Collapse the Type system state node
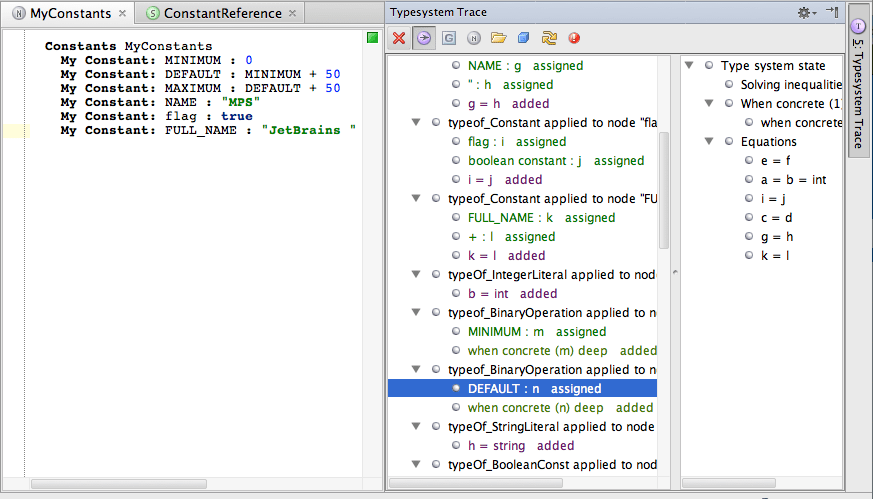 coord(691,66)
